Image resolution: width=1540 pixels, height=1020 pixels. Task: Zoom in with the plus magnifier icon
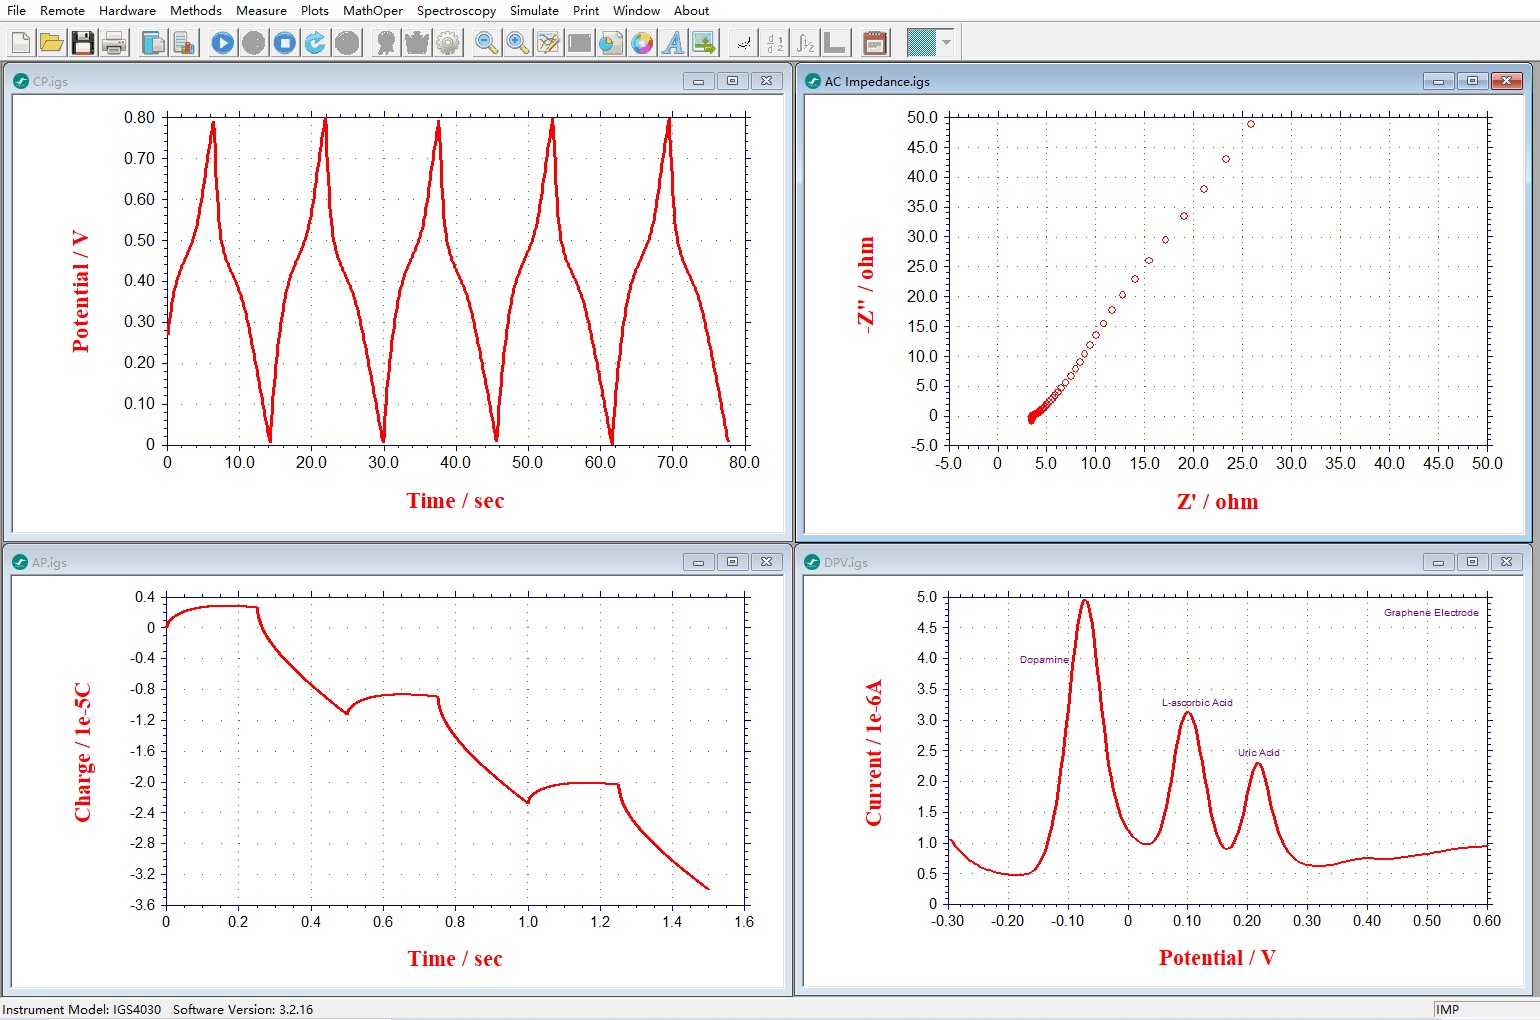click(518, 43)
